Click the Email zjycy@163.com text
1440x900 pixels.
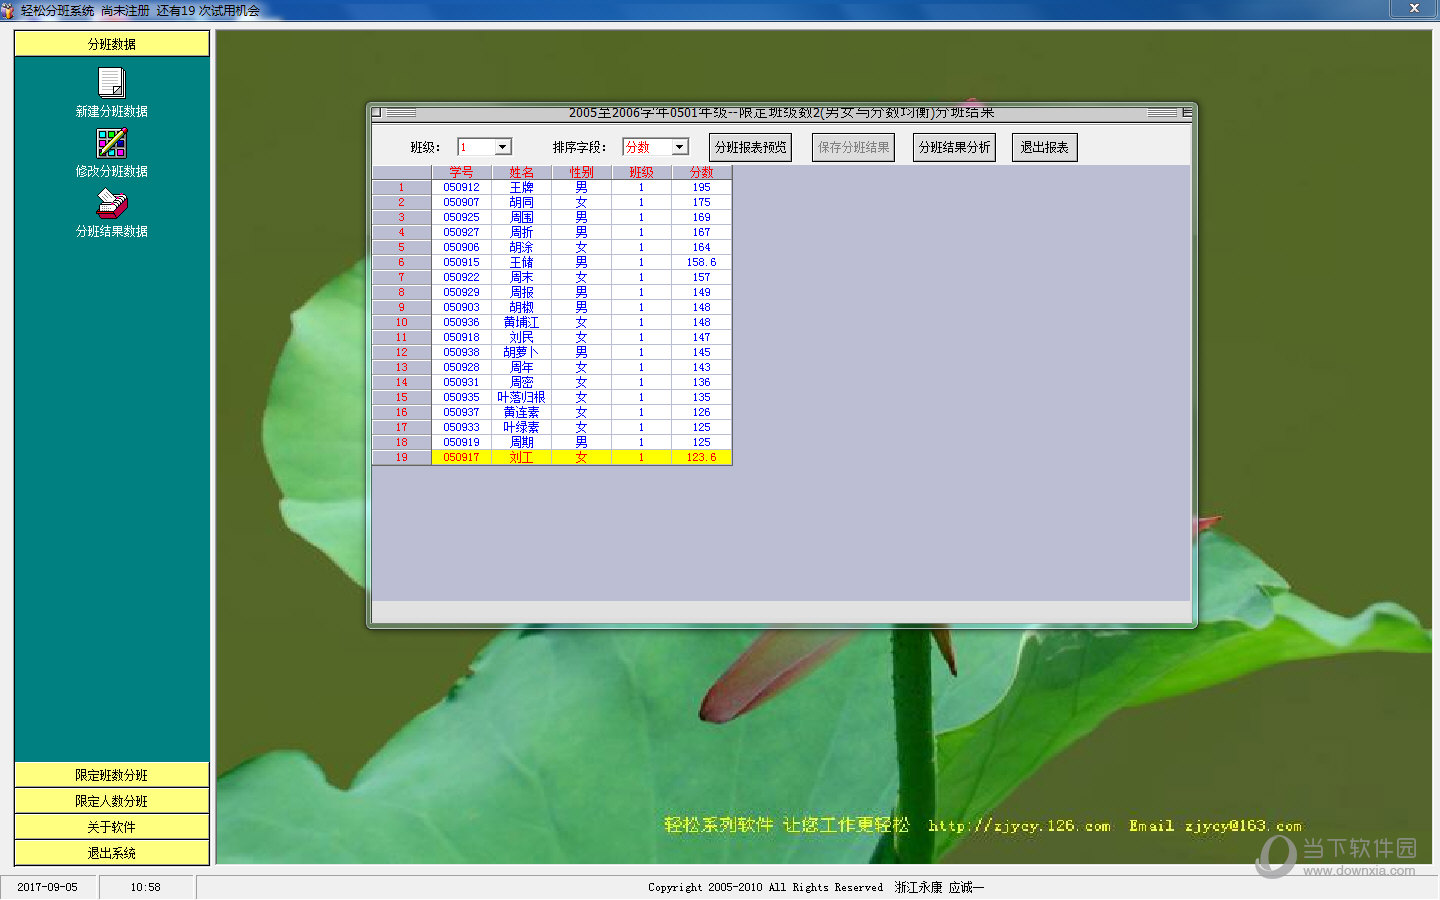1215,826
